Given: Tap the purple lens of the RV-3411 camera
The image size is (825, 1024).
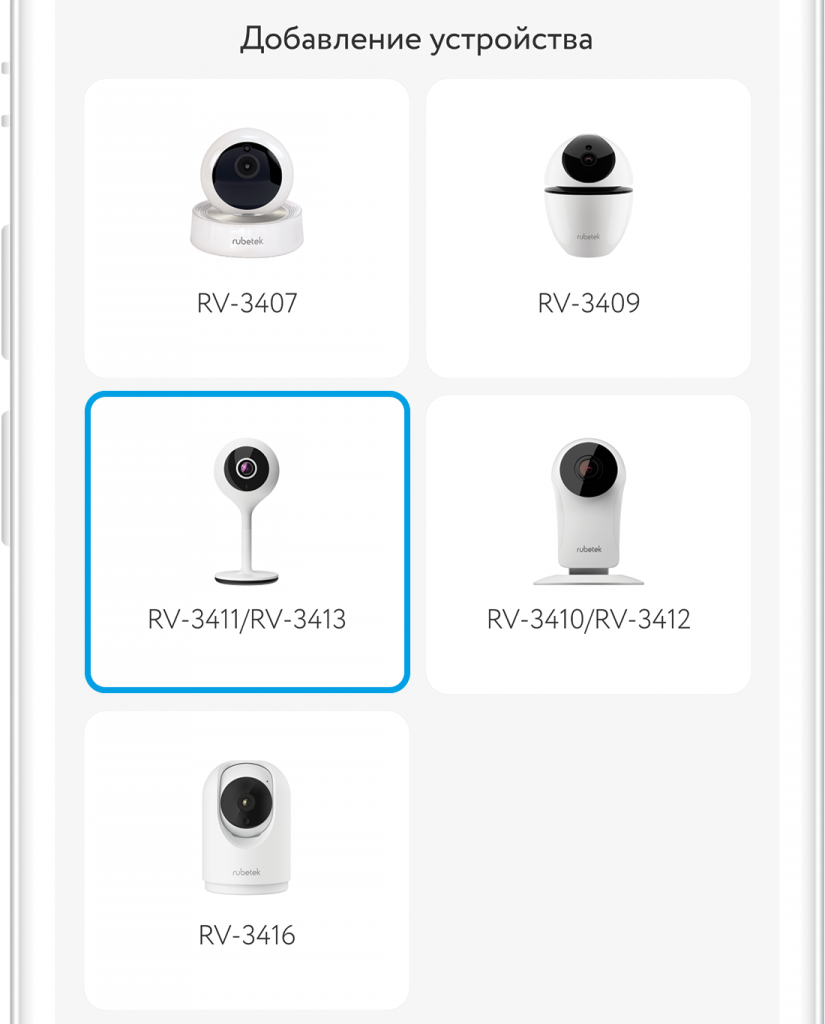Looking at the screenshot, I should [x=246, y=468].
